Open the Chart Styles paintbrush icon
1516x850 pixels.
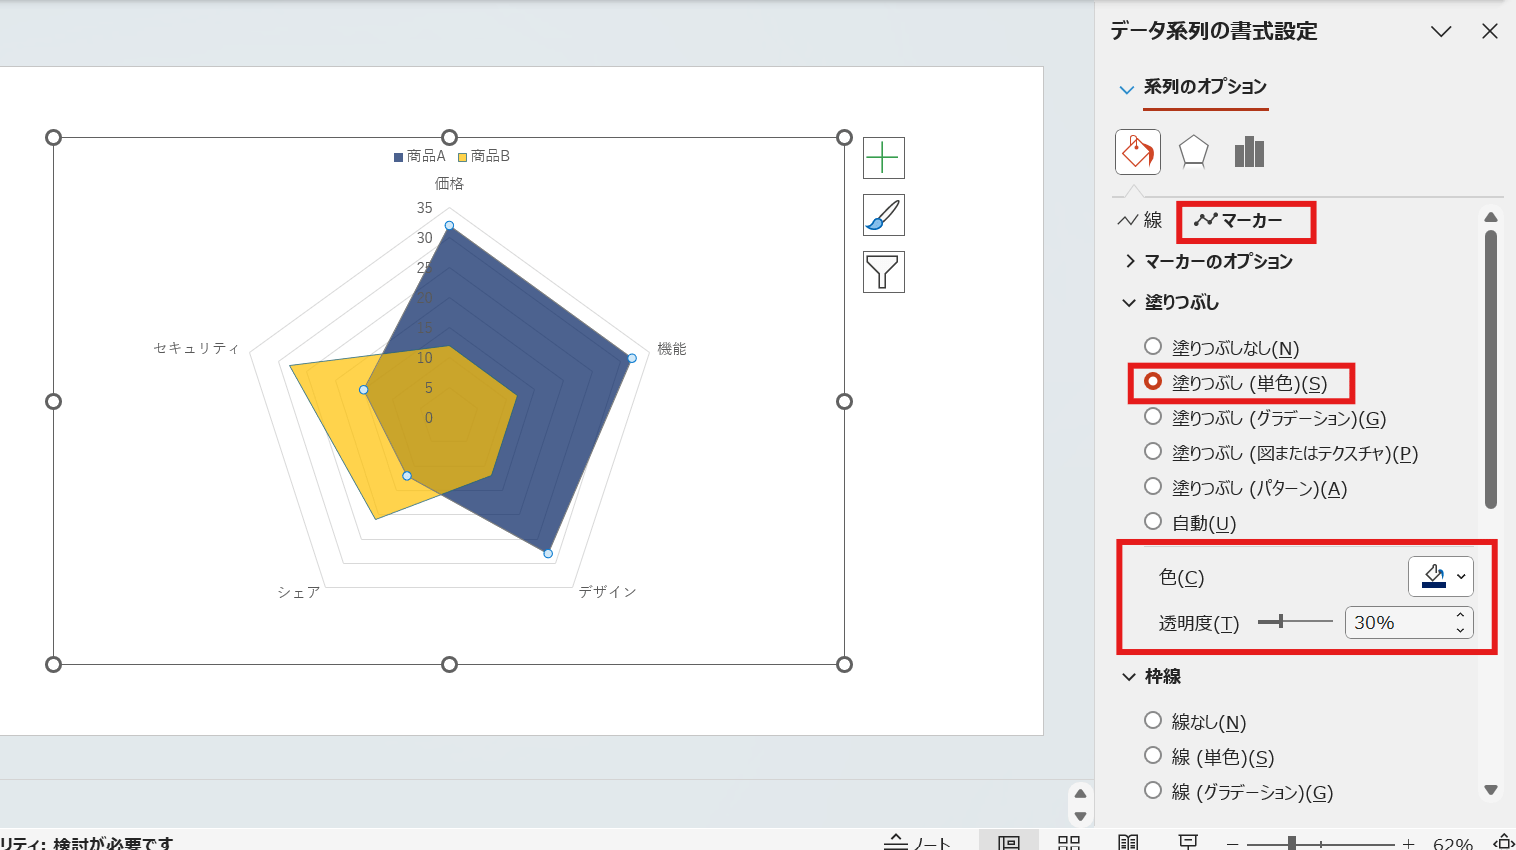tap(883, 215)
